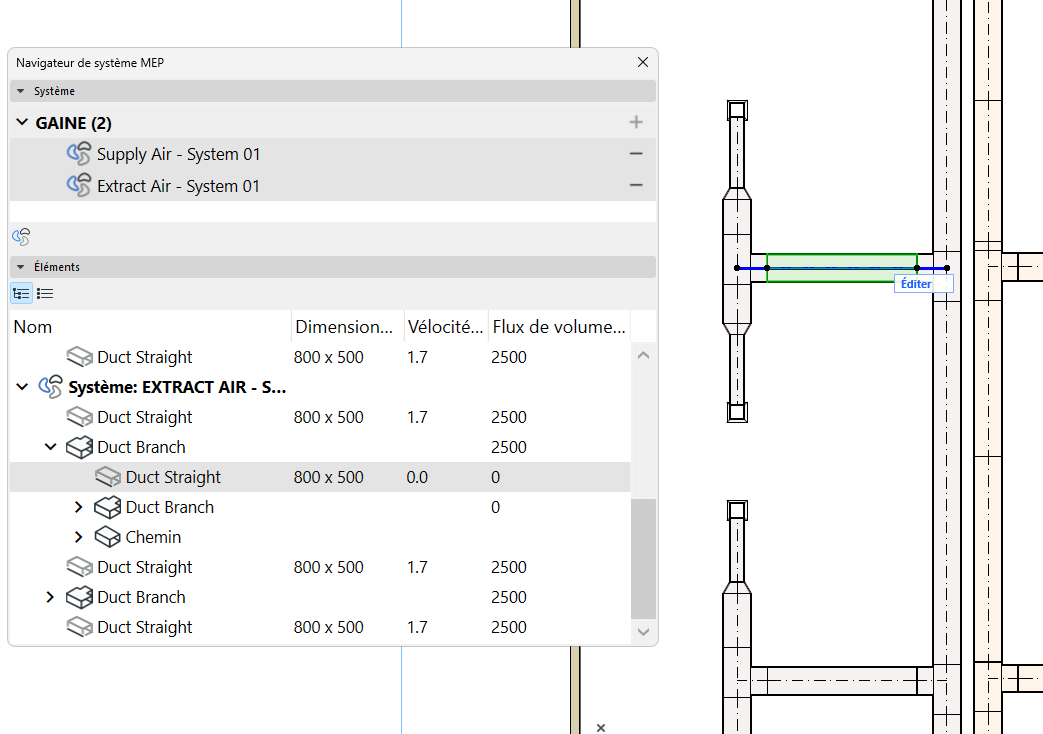Select the Système: EXTRACT AIR row
The height and width of the screenshot is (734, 1043).
point(320,387)
